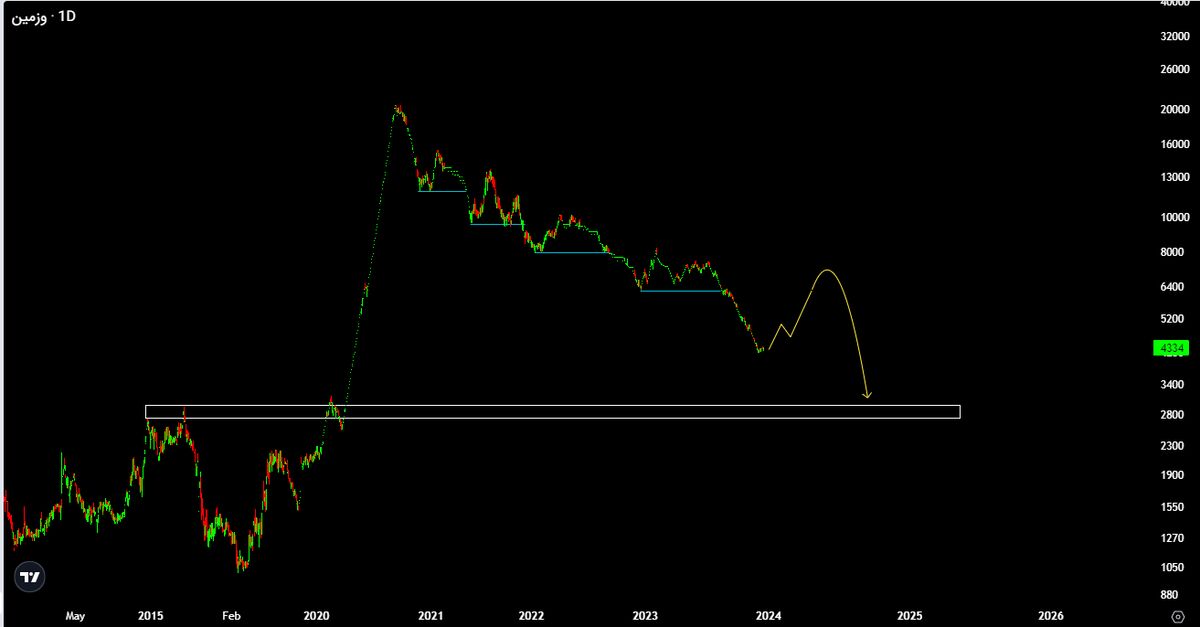
Task: Click the 20000 level on price scale
Action: [1171, 109]
